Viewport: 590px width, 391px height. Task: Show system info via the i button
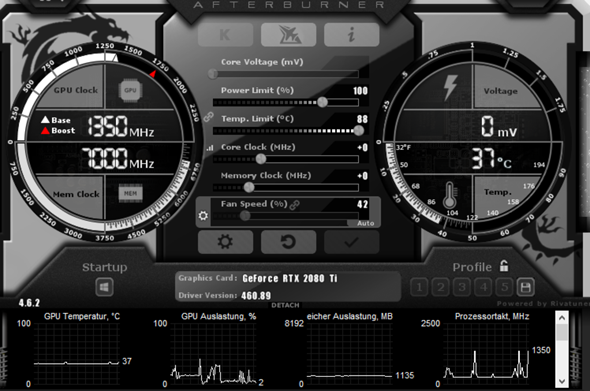coord(351,35)
